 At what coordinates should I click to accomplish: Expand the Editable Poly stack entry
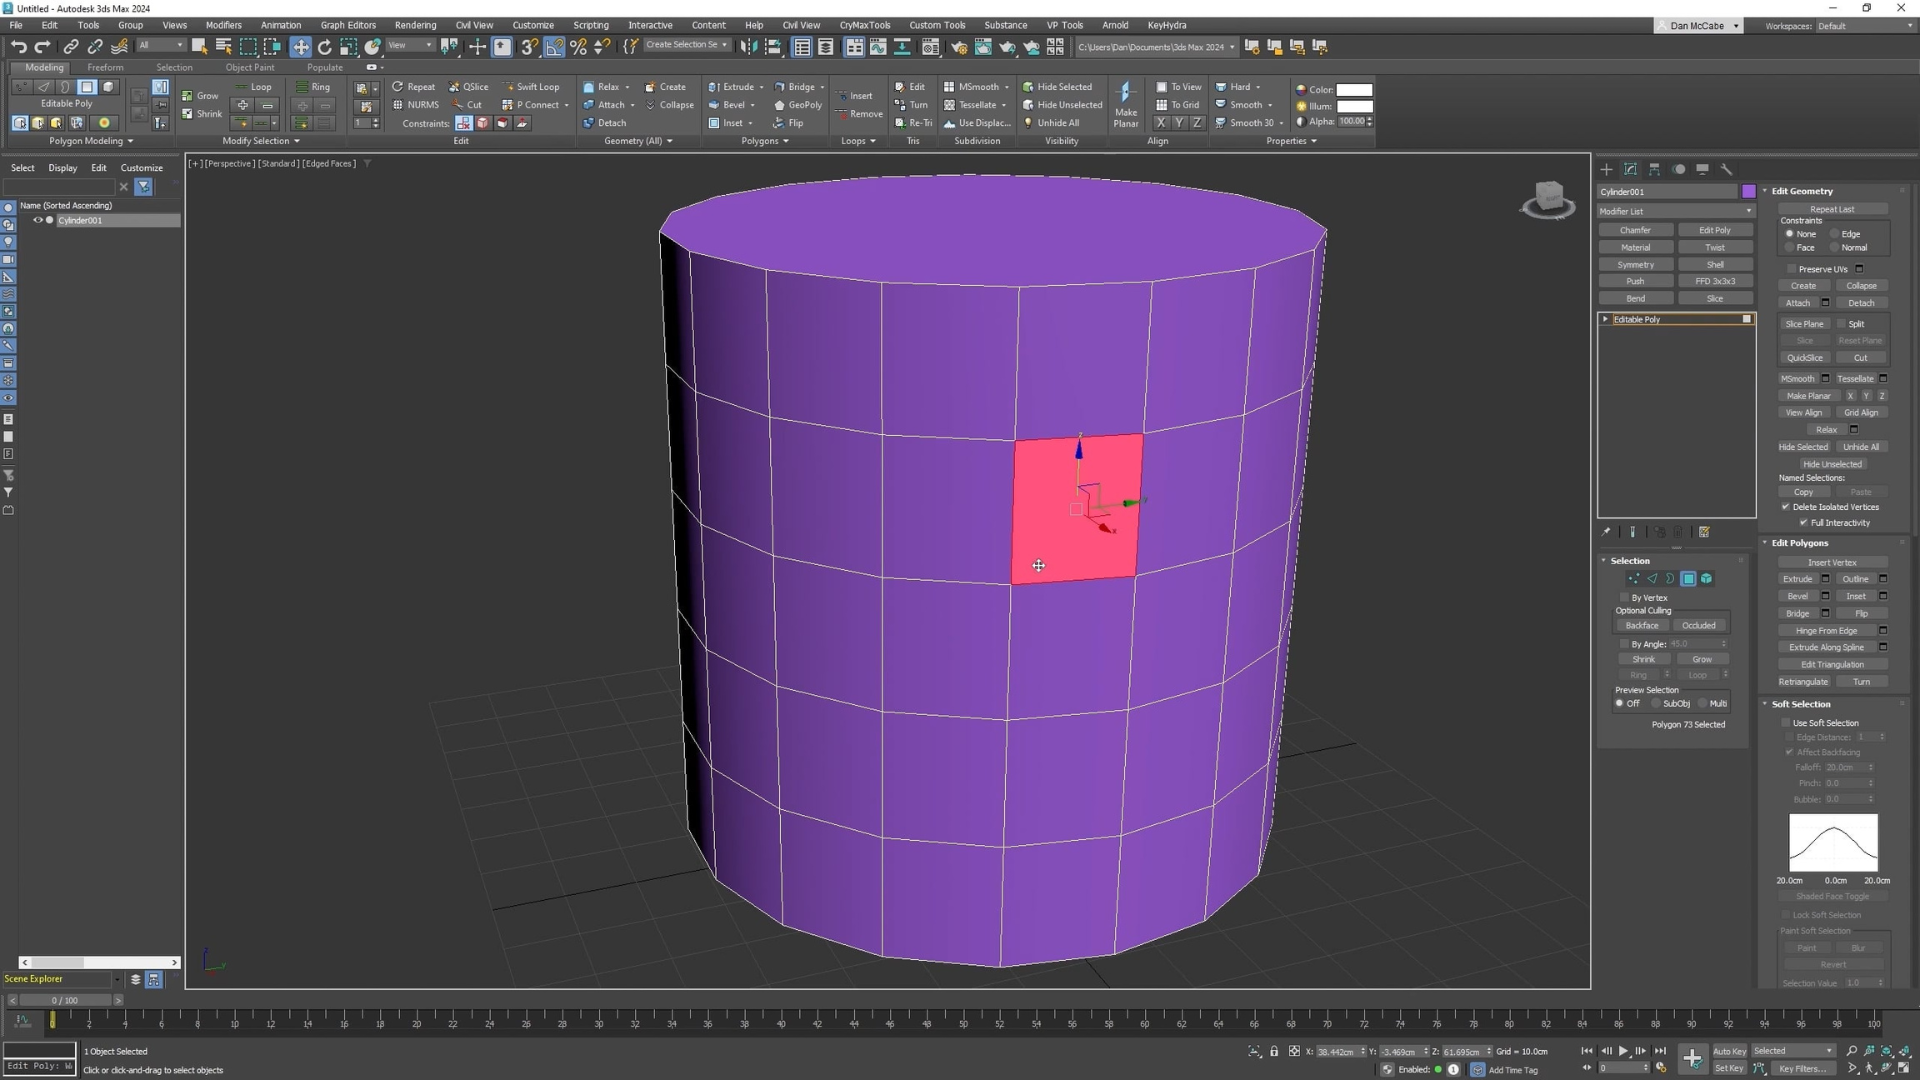tap(1606, 319)
